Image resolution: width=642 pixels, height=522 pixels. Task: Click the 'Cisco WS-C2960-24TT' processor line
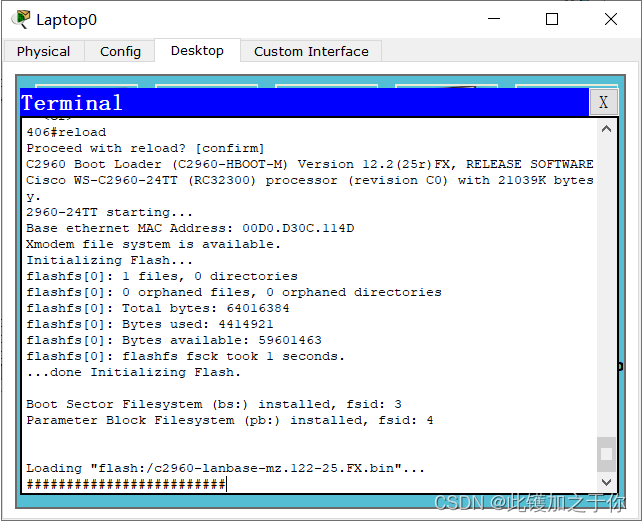pos(310,180)
